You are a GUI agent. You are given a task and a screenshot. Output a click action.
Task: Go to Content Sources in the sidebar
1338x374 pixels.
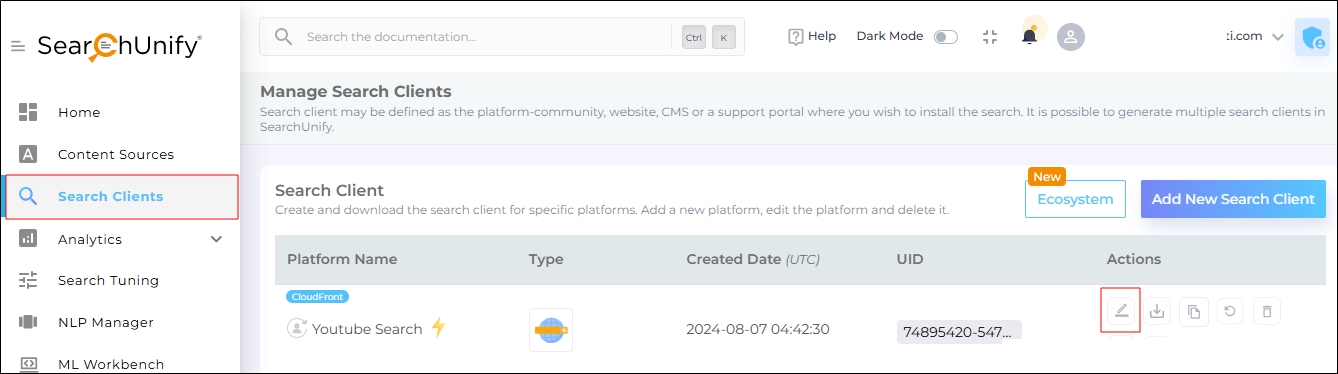click(116, 154)
